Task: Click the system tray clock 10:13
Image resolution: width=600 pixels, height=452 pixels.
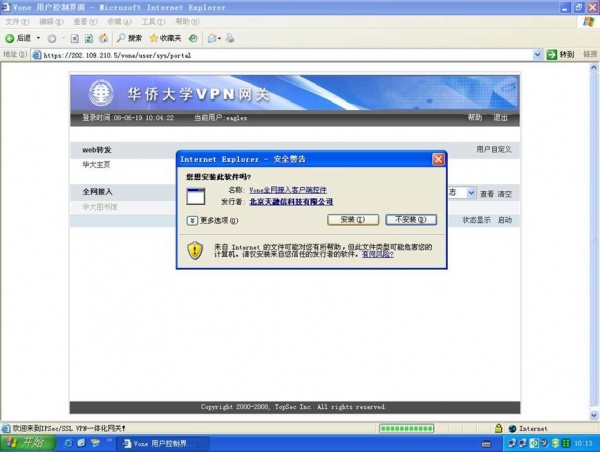Action: click(583, 444)
